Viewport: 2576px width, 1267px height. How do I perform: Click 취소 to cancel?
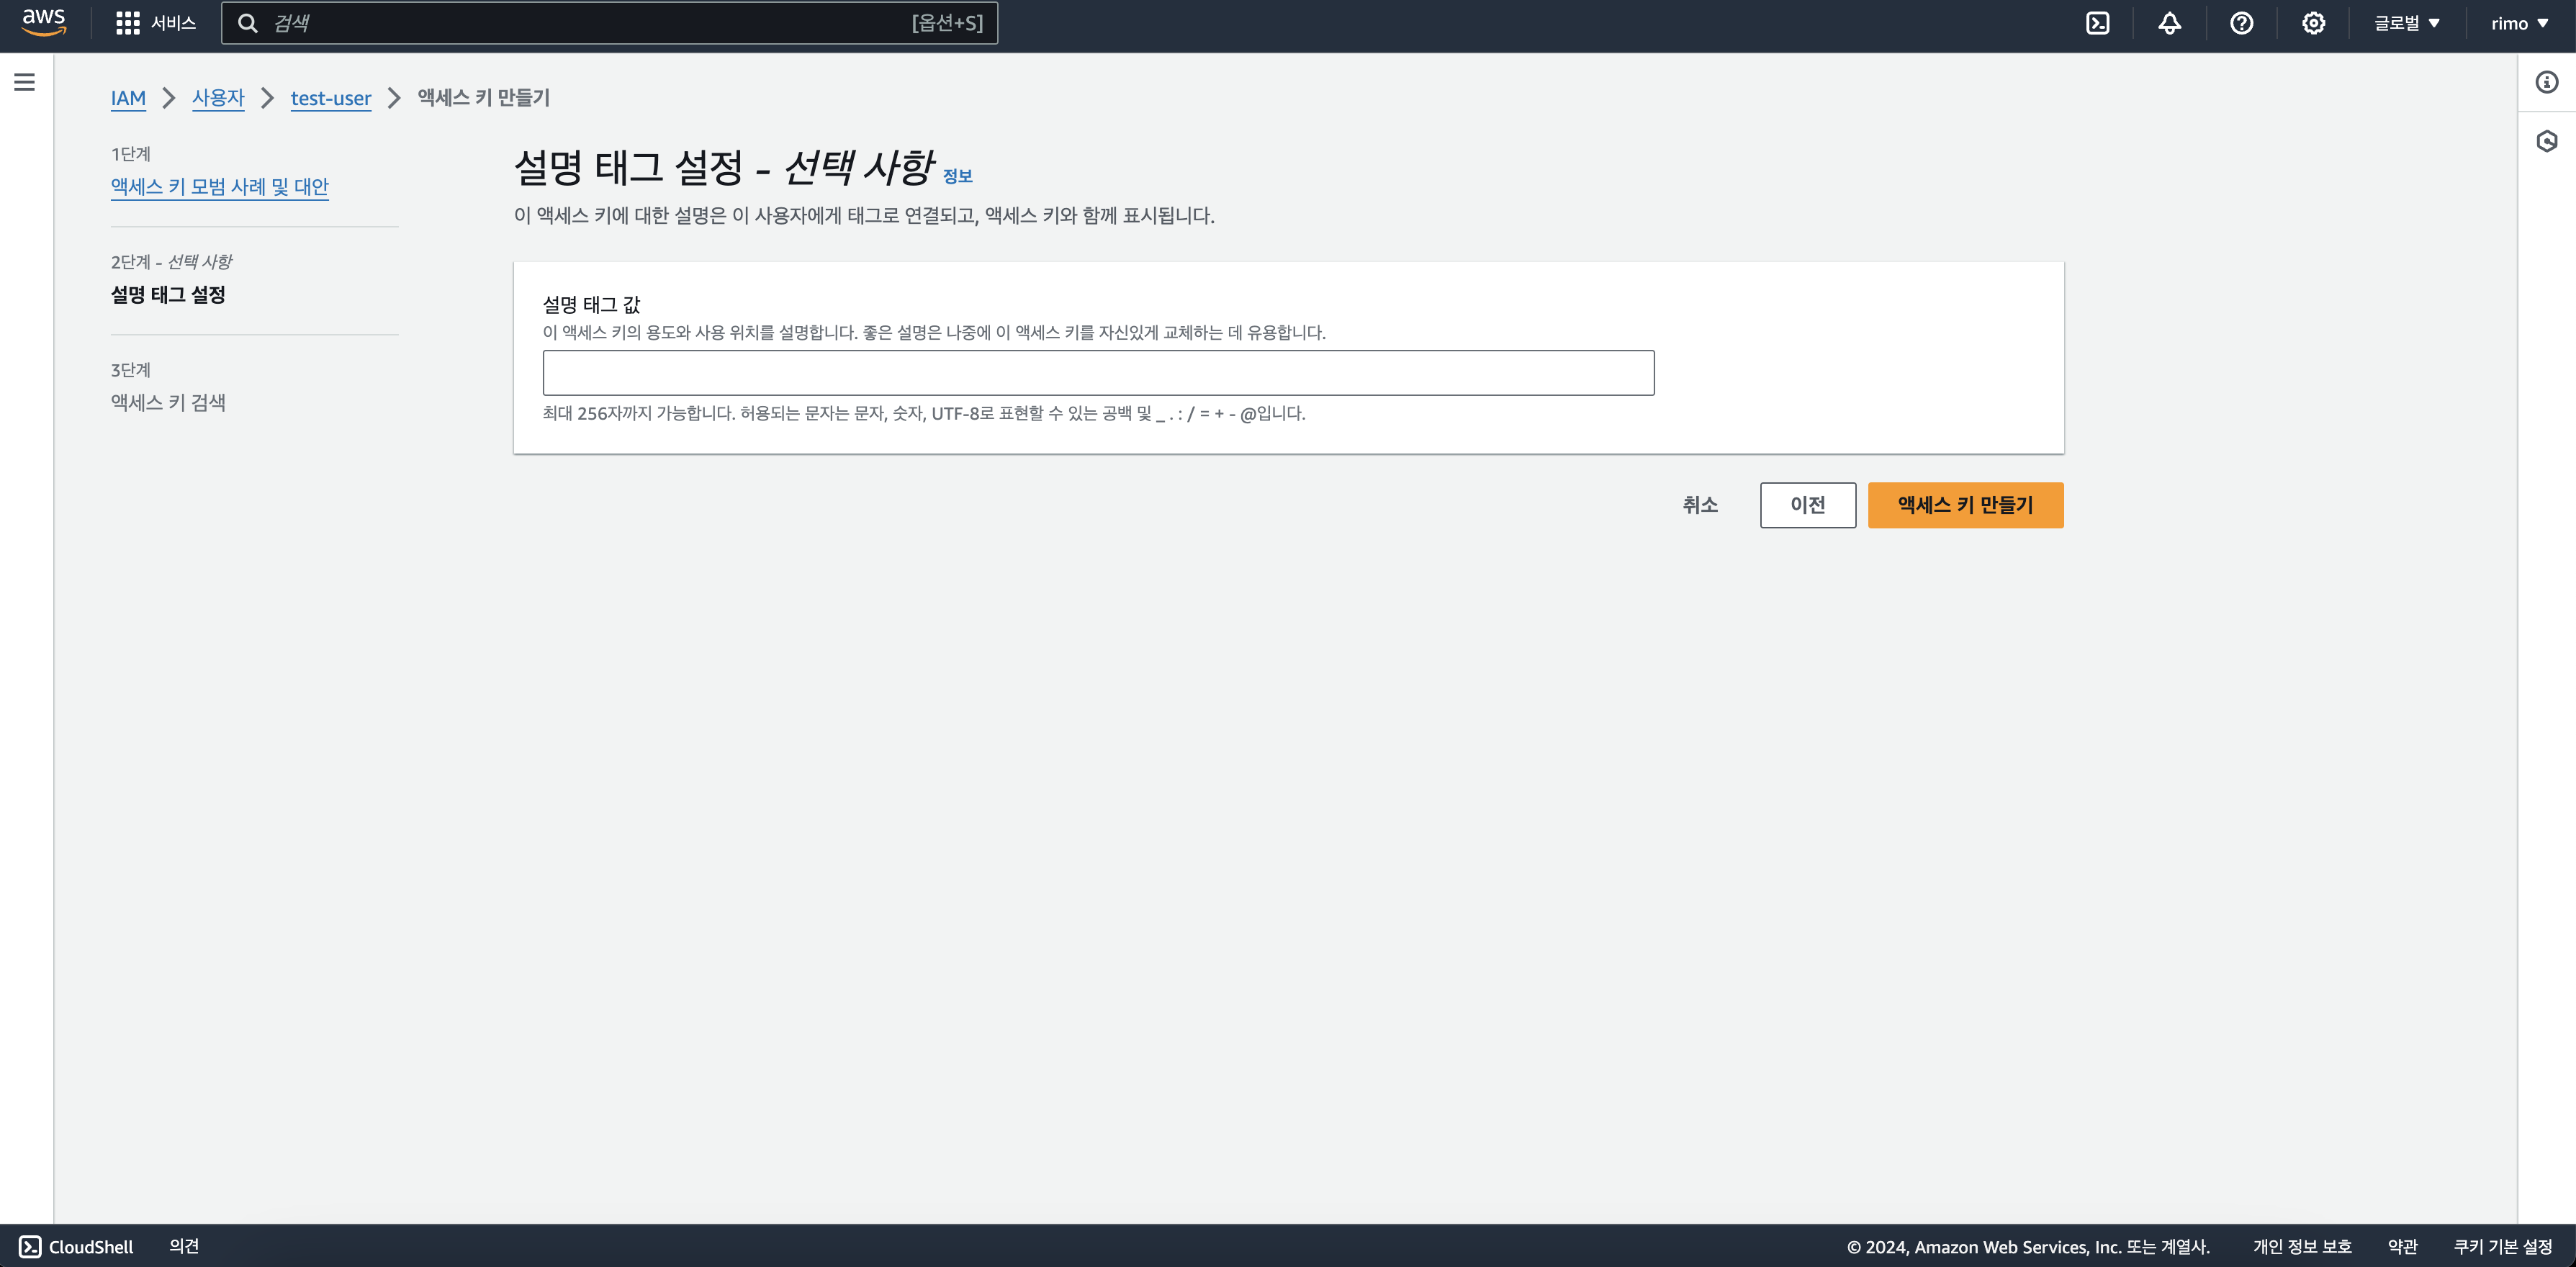click(1699, 505)
